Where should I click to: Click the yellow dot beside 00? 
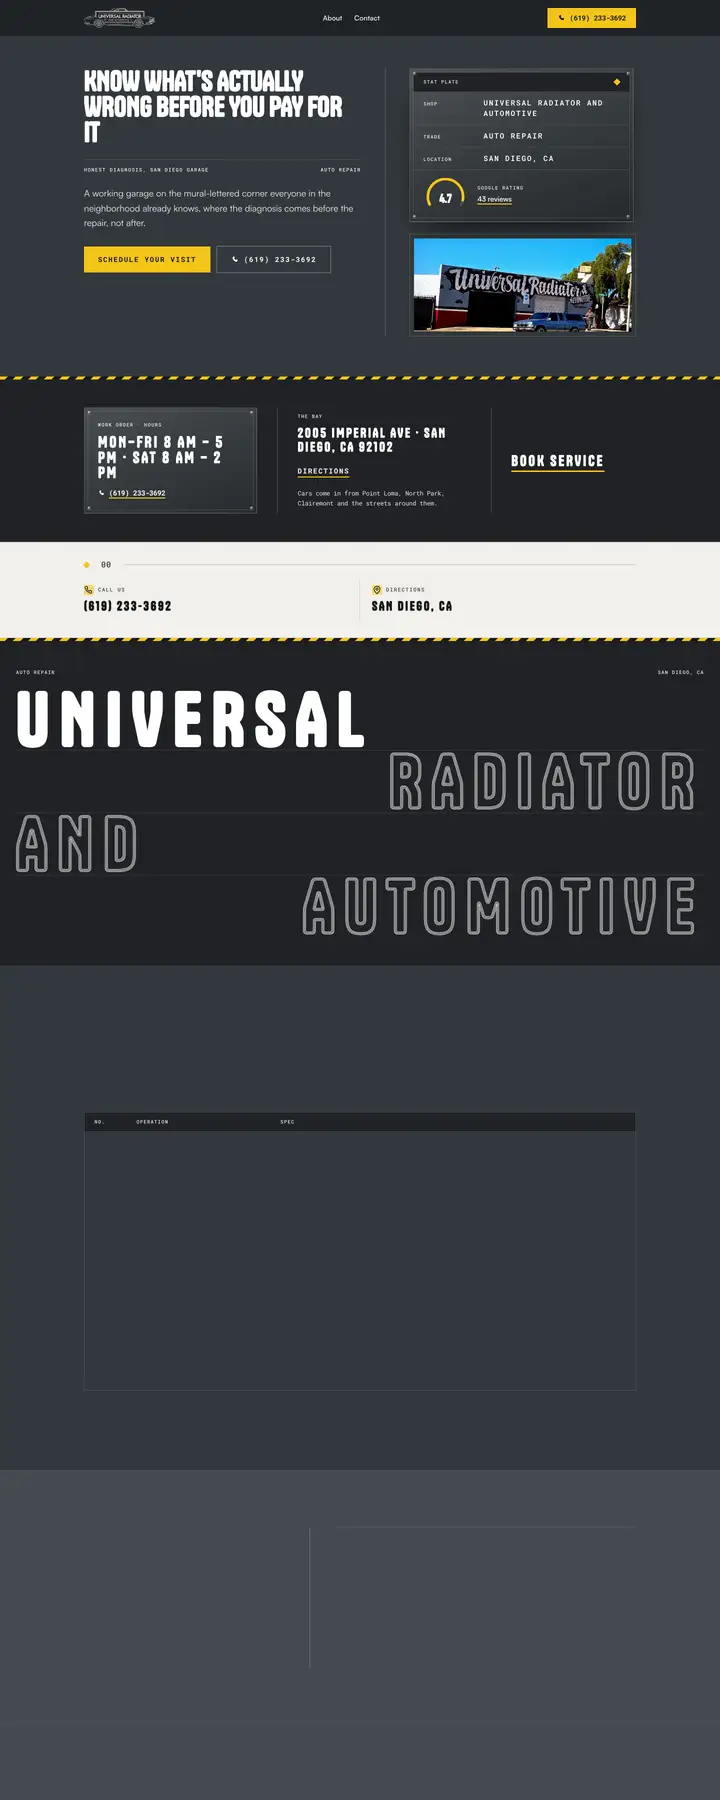click(x=87, y=565)
